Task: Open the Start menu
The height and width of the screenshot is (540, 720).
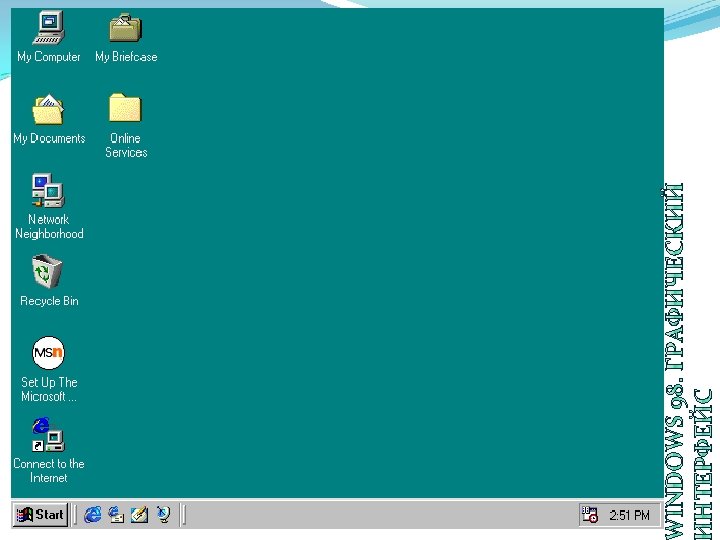Action: click(x=40, y=514)
